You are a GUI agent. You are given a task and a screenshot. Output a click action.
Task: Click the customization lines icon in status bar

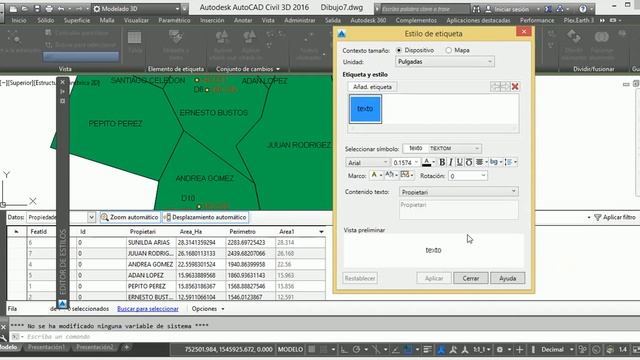(427, 349)
